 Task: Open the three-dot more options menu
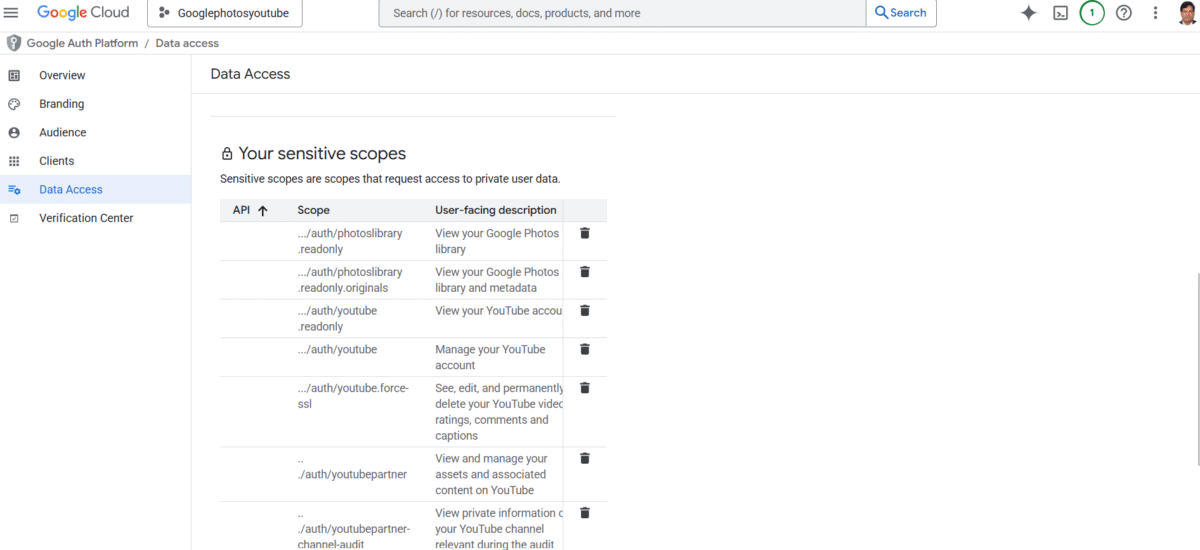pos(1156,13)
